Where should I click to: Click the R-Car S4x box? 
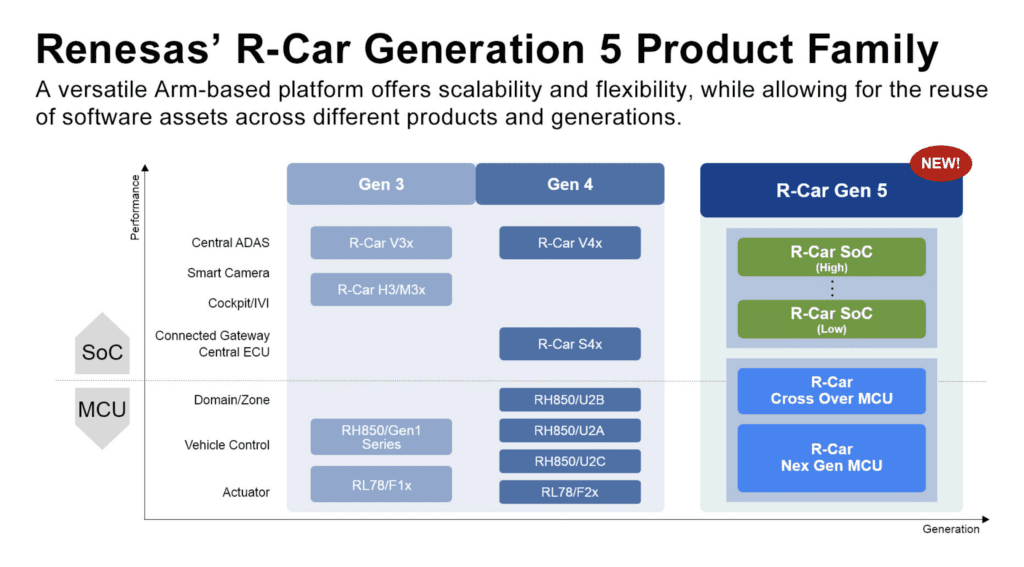(x=569, y=344)
